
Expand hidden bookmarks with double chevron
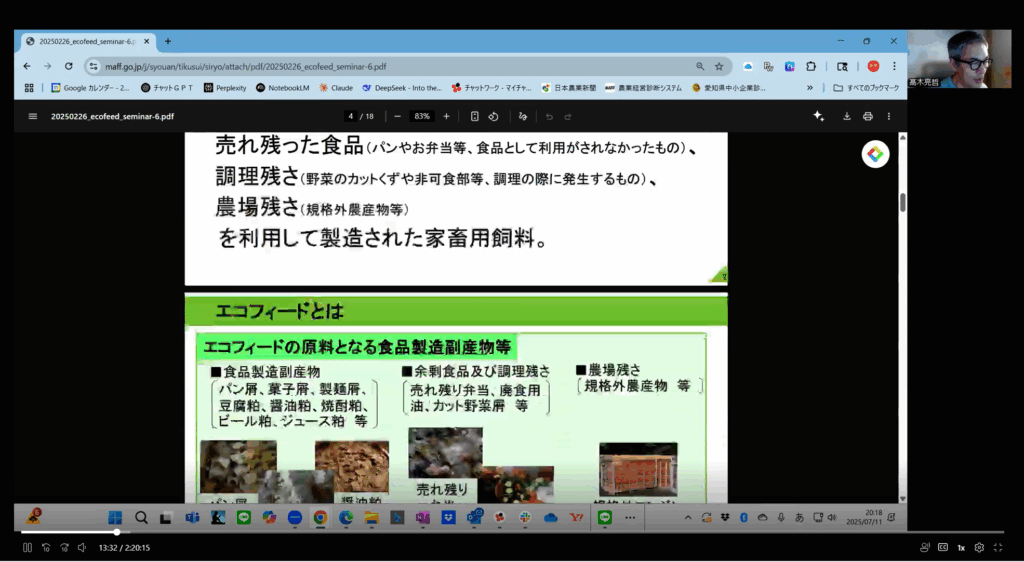[x=810, y=87]
